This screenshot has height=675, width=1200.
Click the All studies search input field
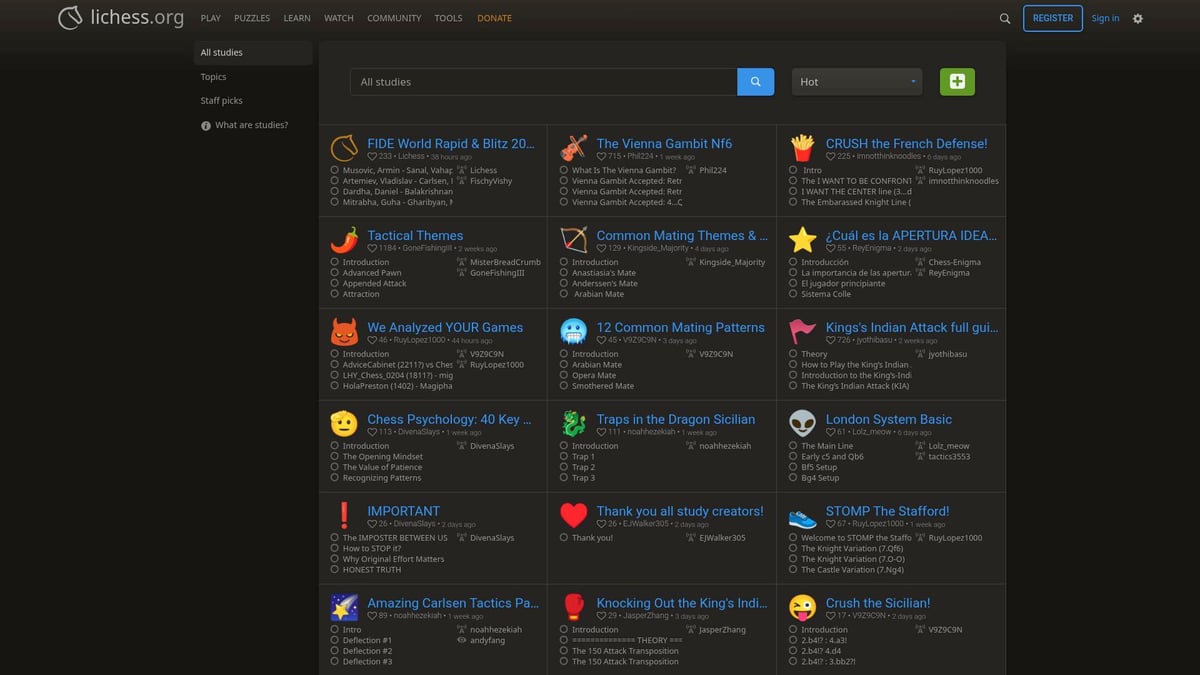(543, 82)
